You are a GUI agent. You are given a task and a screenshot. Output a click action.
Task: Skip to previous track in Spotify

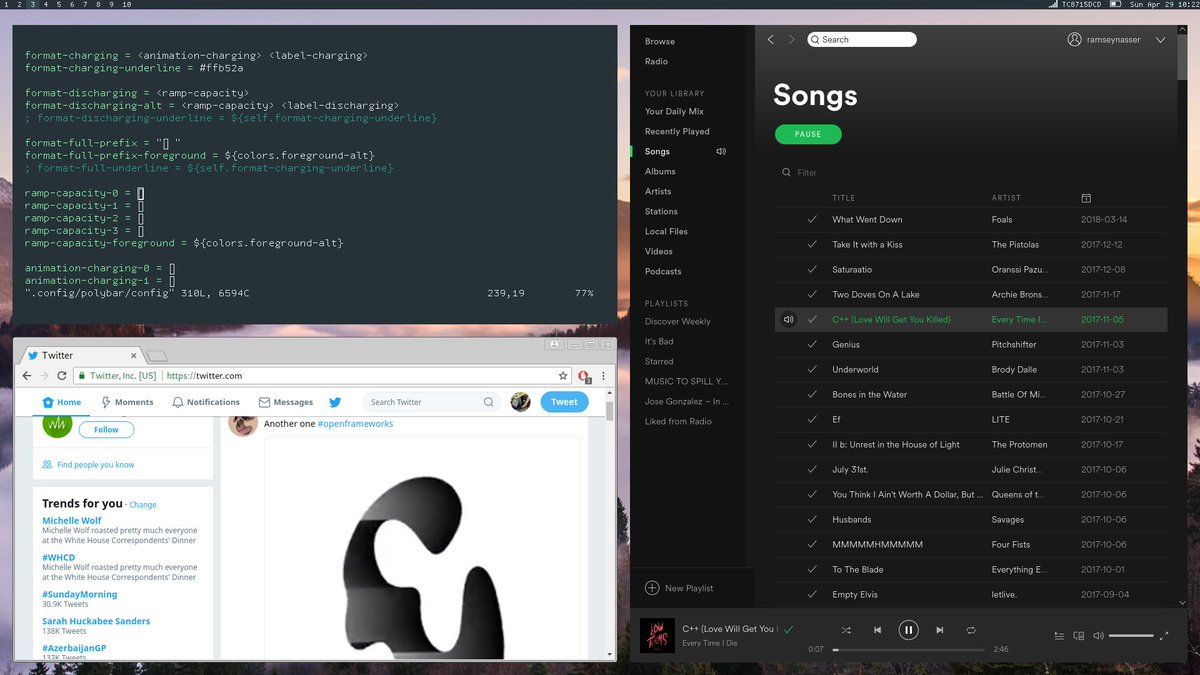click(877, 630)
